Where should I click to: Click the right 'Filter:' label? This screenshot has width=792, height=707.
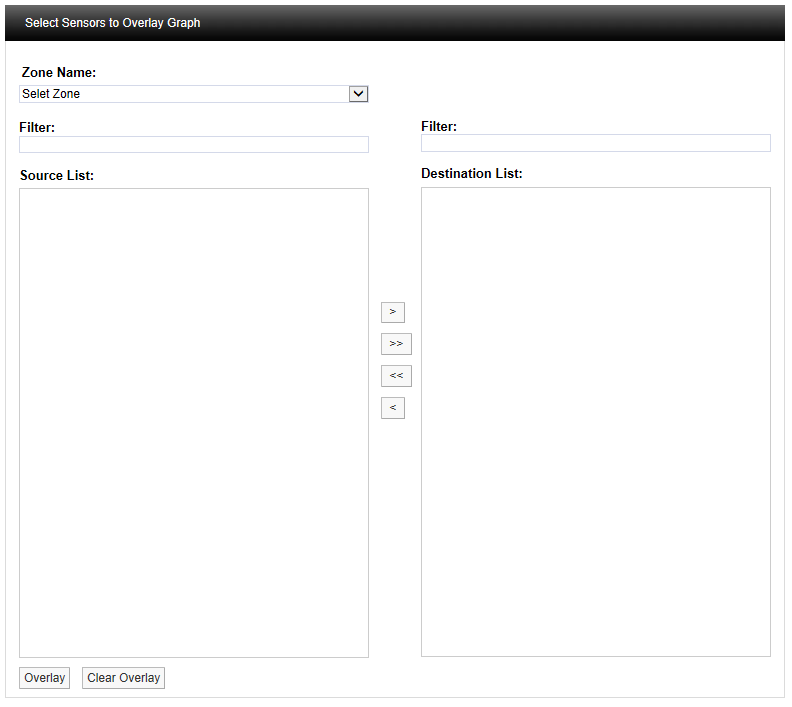439,126
